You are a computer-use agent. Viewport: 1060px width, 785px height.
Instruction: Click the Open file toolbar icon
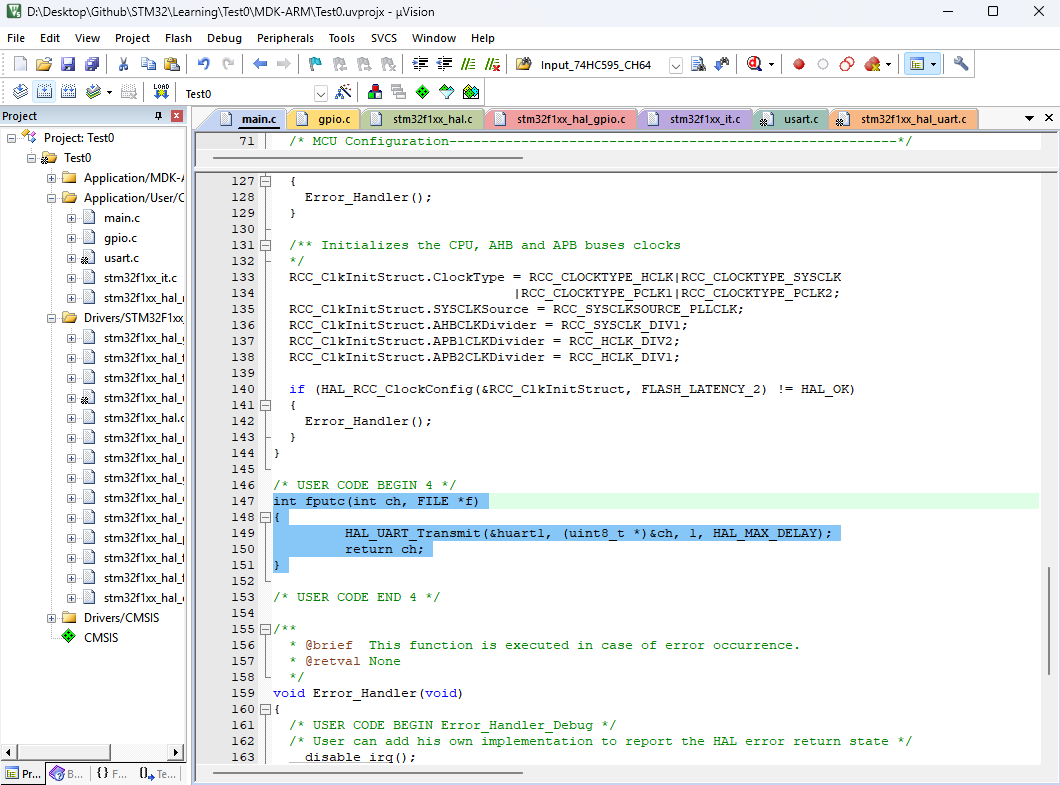click(44, 64)
